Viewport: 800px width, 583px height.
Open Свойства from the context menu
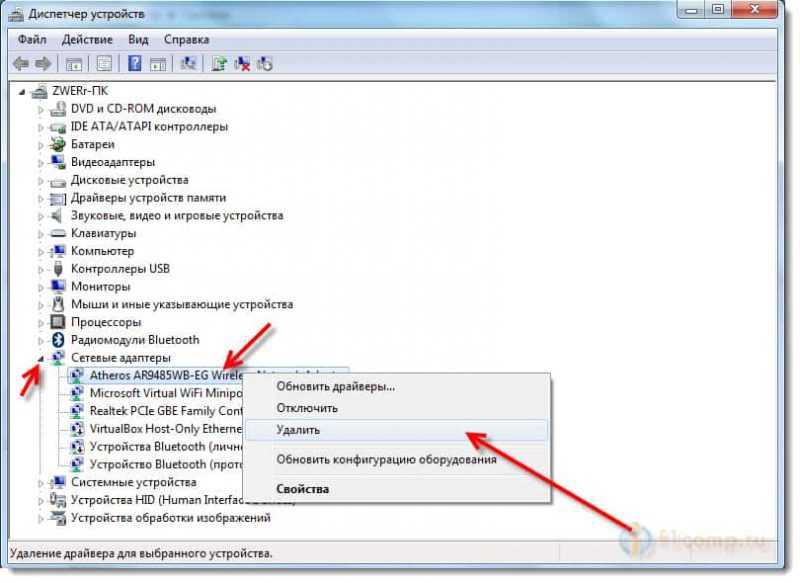[396, 489]
